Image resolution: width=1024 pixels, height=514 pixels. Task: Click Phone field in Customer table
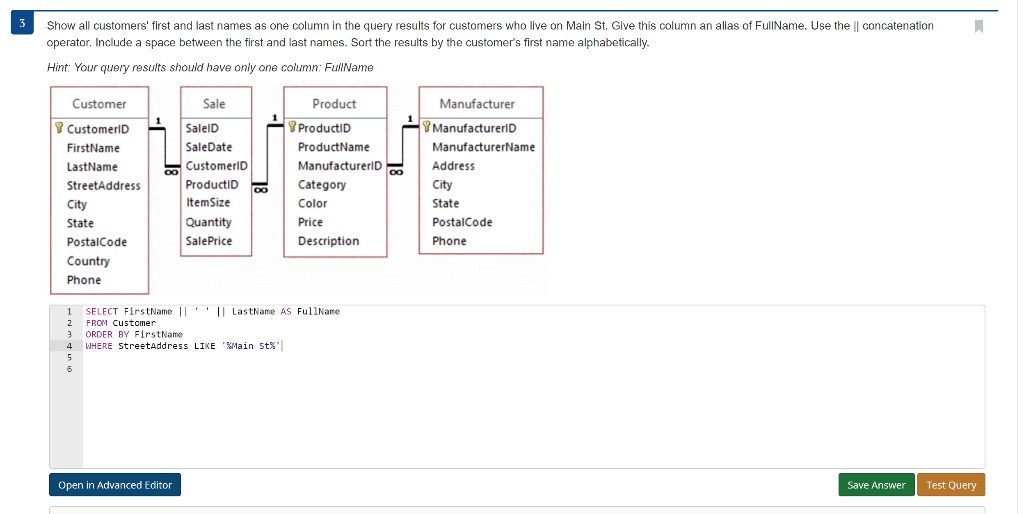point(84,280)
